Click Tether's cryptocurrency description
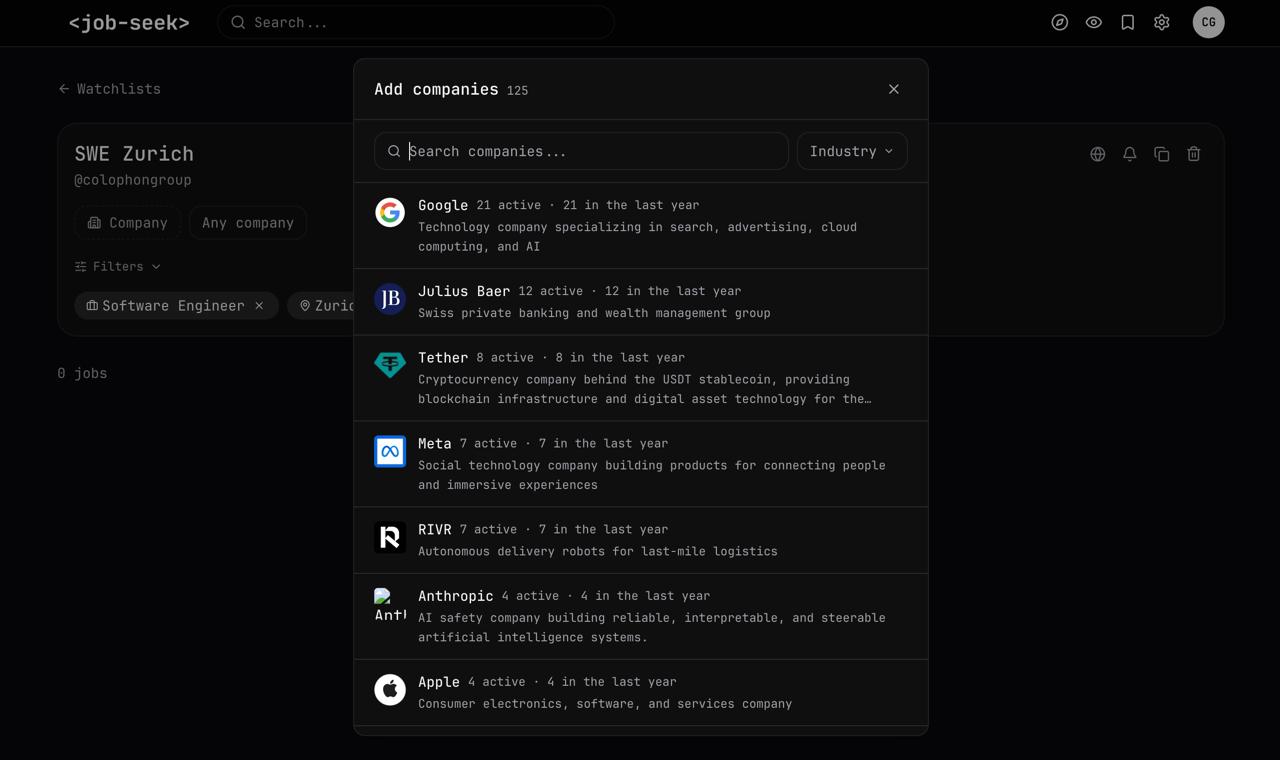Image resolution: width=1280 pixels, height=760 pixels. click(645, 389)
